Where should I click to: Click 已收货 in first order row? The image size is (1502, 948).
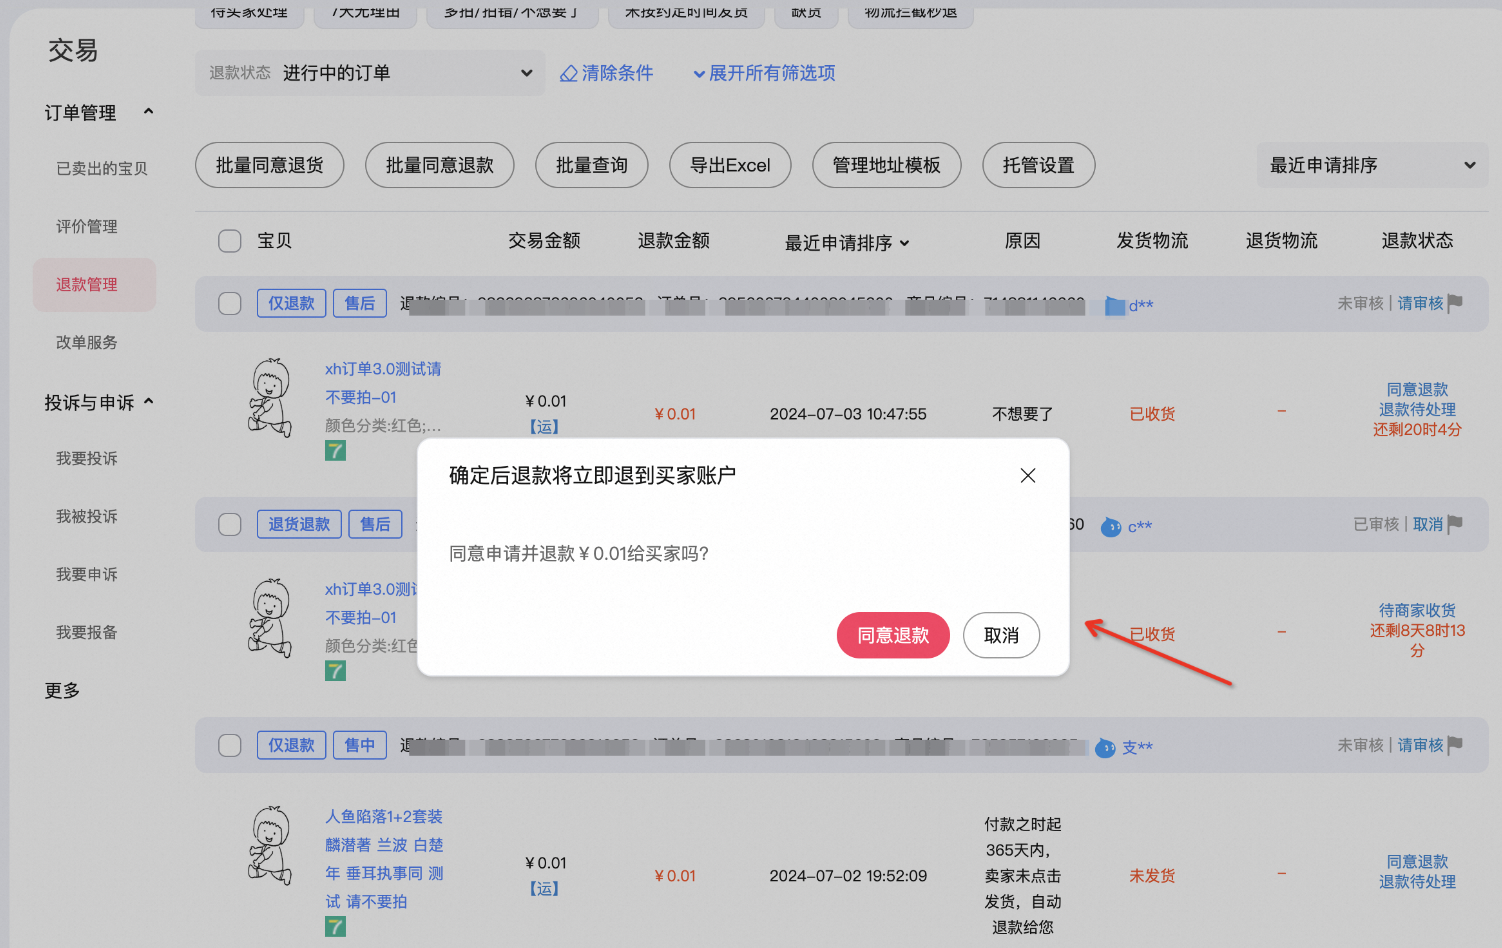pos(1152,414)
